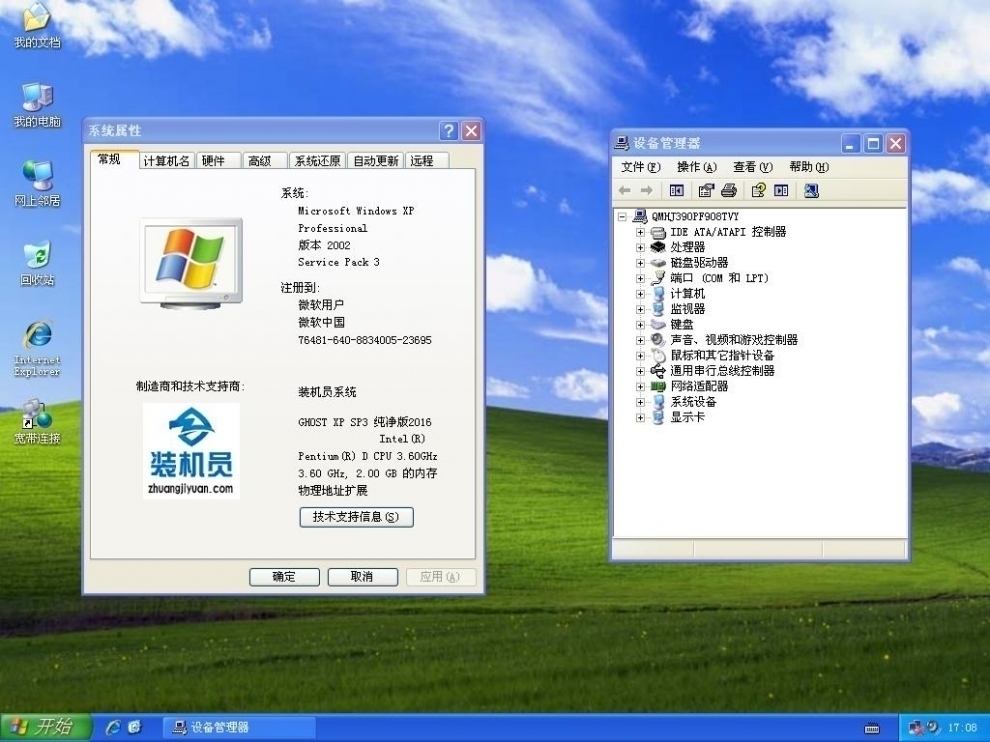Expand the 处理器 processor node
Image resolution: width=990 pixels, height=742 pixels.
click(640, 247)
